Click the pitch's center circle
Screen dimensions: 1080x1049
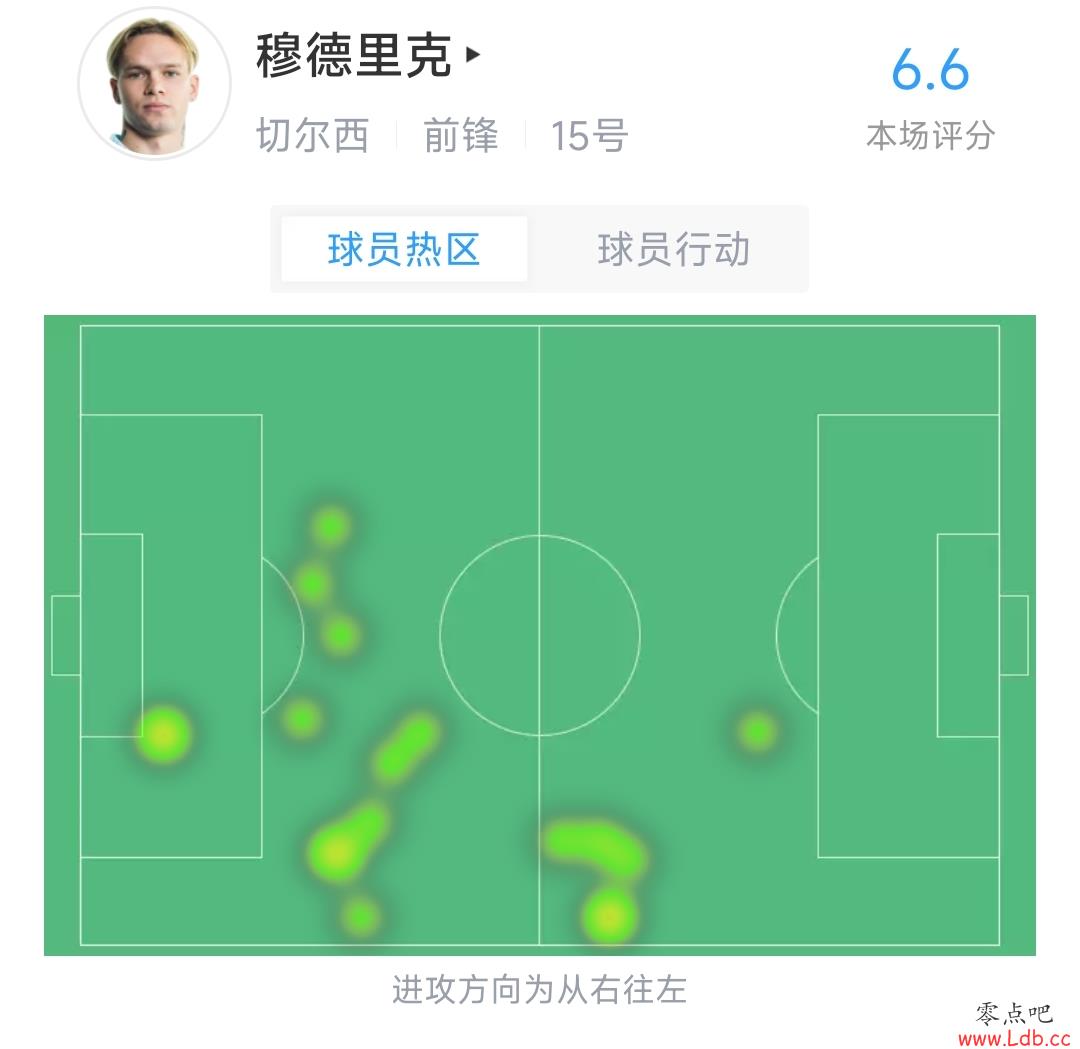[540, 635]
